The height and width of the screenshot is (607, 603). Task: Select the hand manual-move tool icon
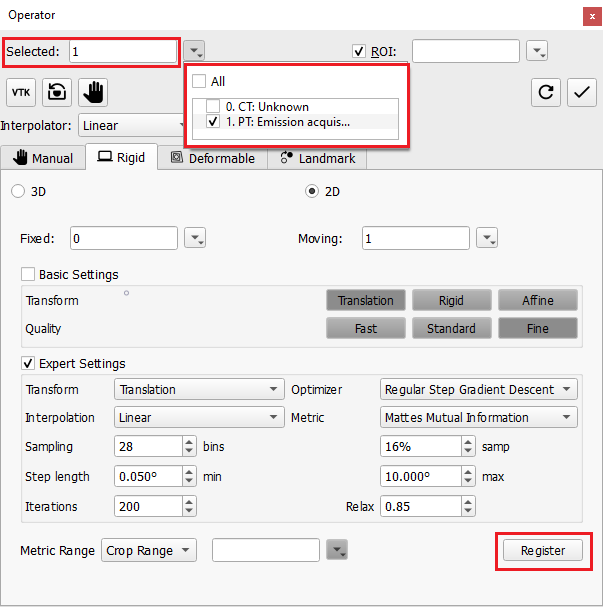coord(93,93)
